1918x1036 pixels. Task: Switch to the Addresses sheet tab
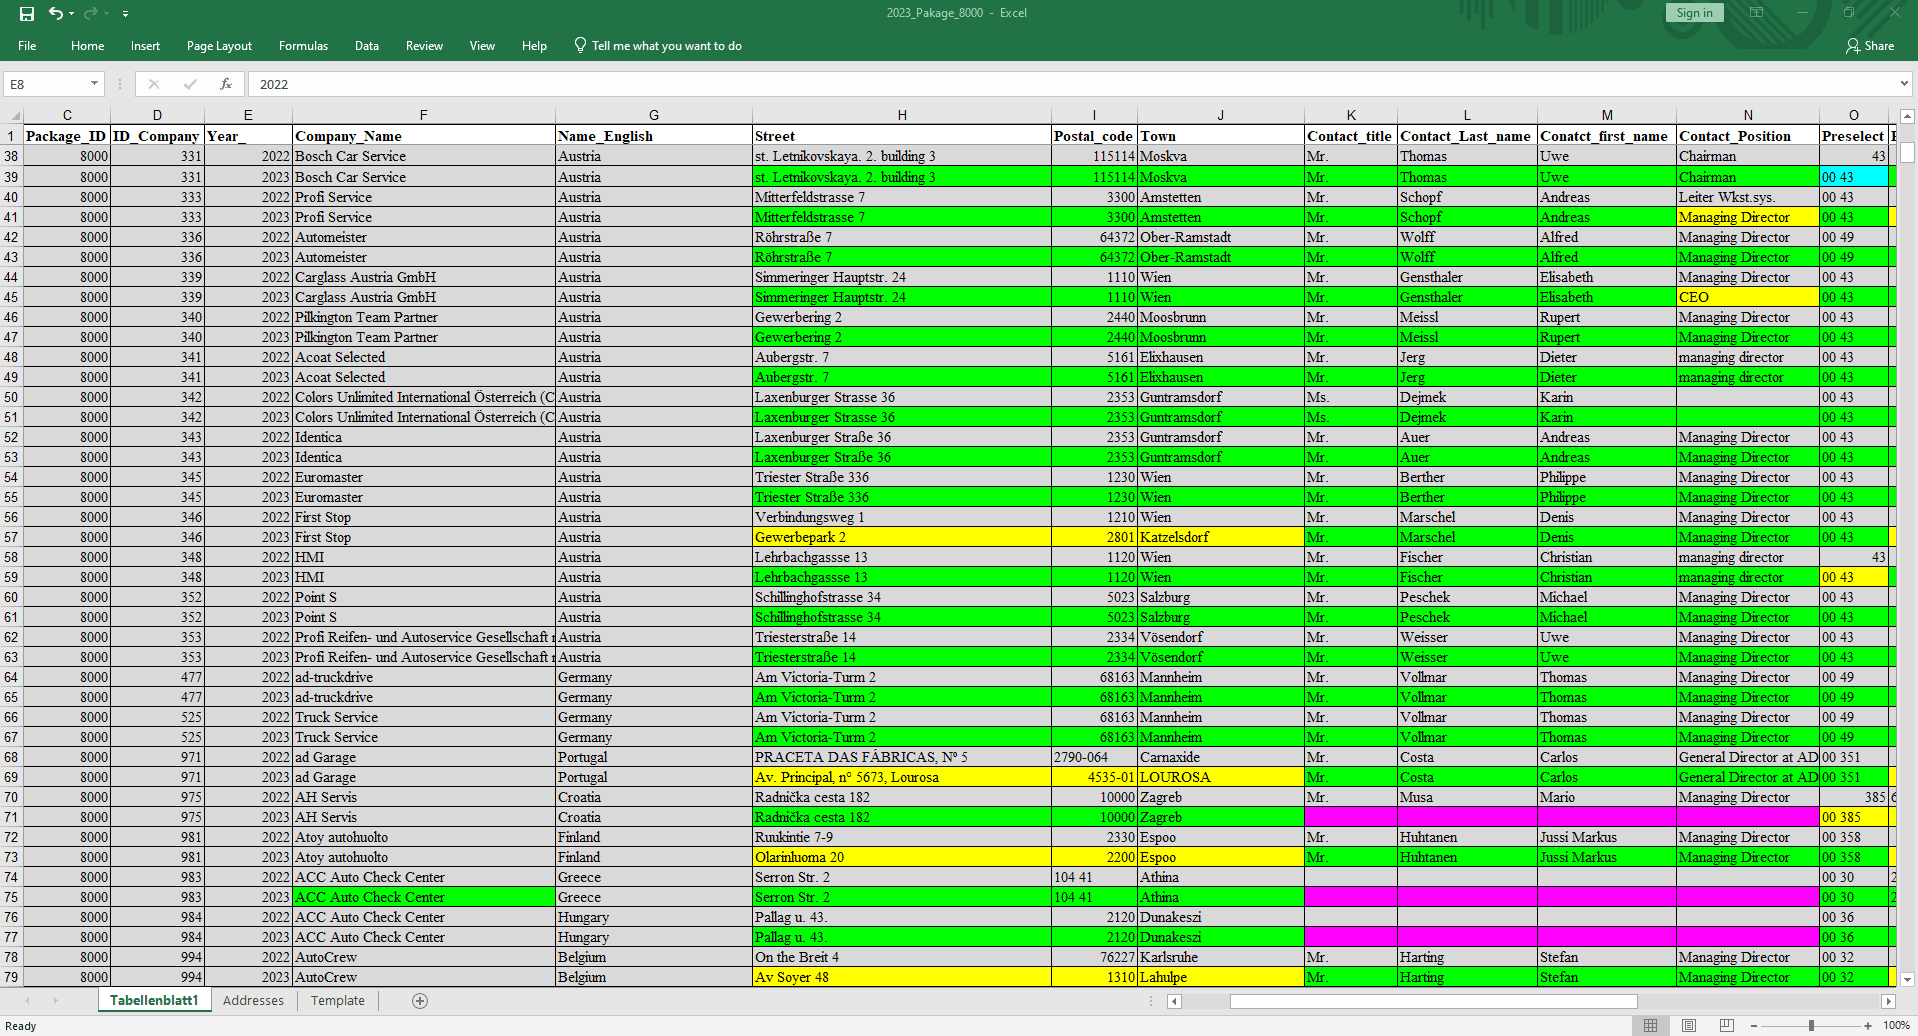tap(253, 1000)
